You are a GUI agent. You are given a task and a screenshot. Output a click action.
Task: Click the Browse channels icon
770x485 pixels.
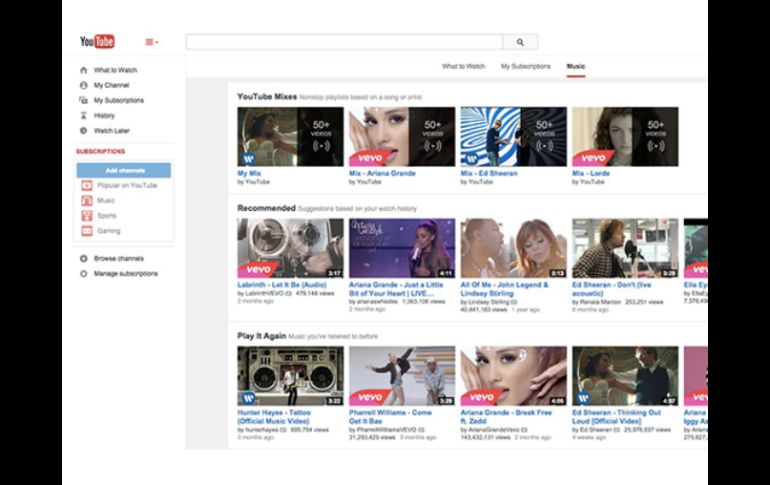pyautogui.click(x=83, y=259)
